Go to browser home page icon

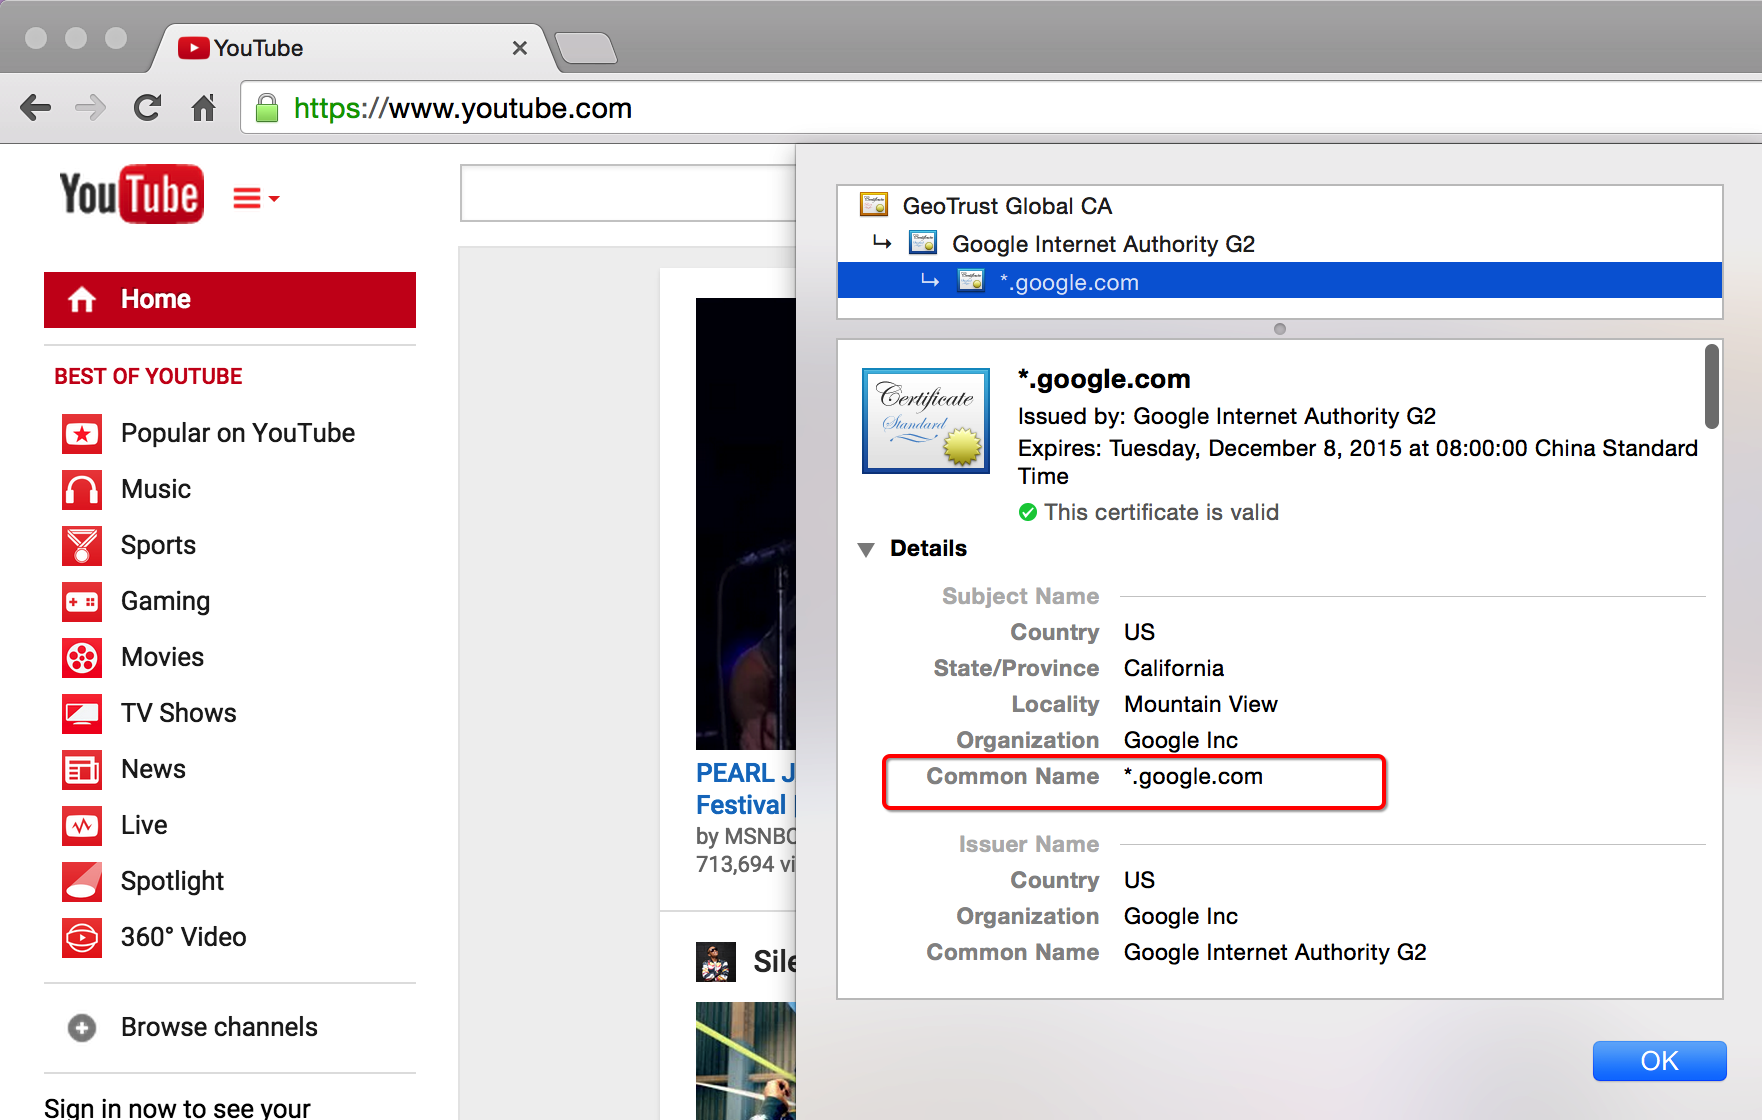click(x=203, y=108)
